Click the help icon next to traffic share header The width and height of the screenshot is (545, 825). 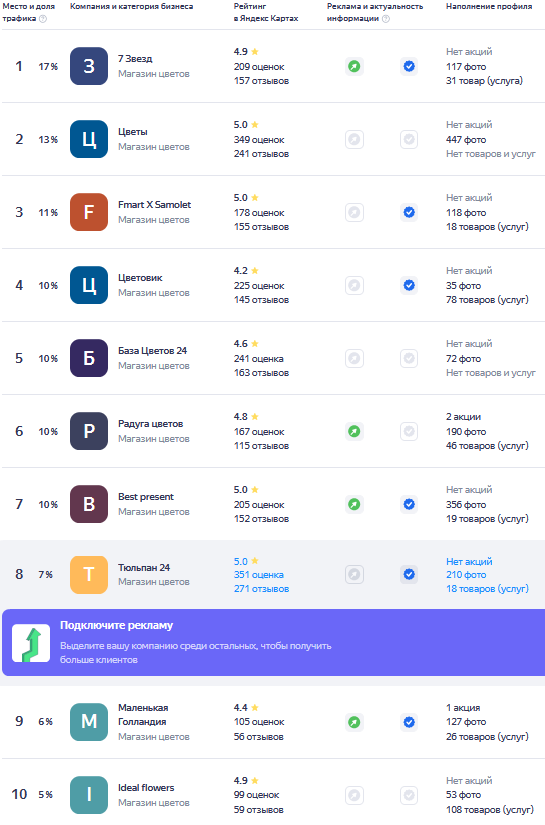[x=43, y=19]
